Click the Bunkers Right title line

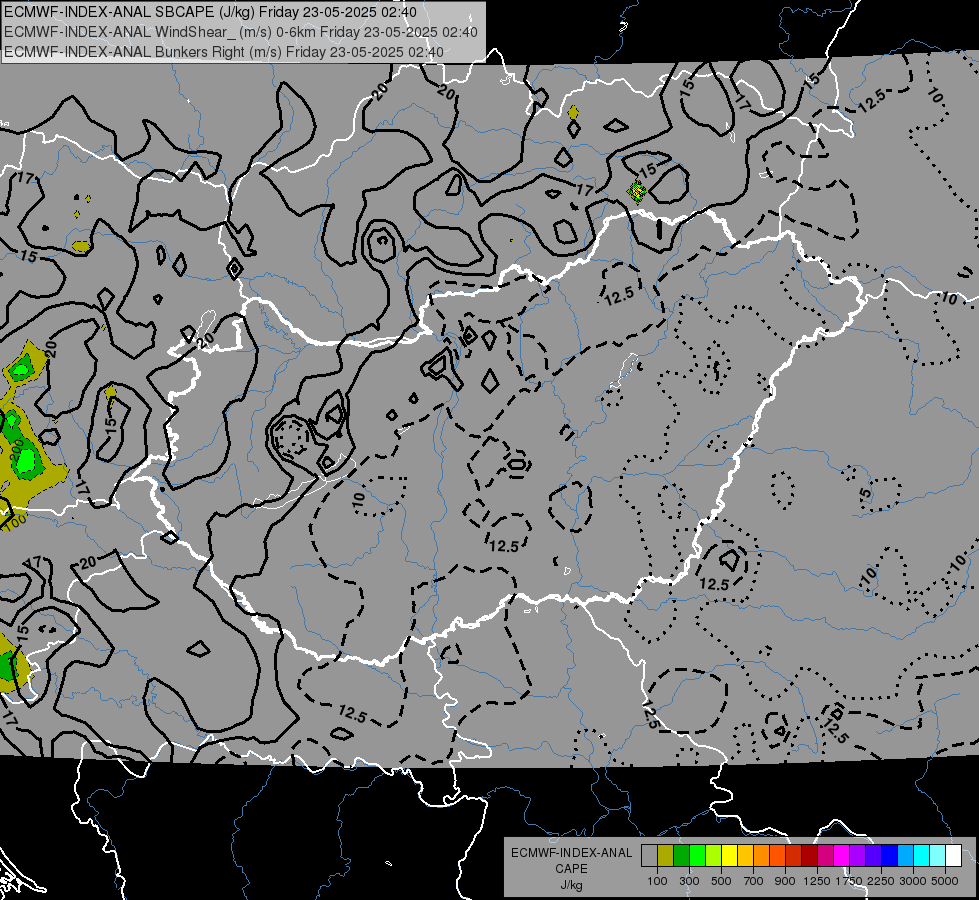click(x=224, y=52)
